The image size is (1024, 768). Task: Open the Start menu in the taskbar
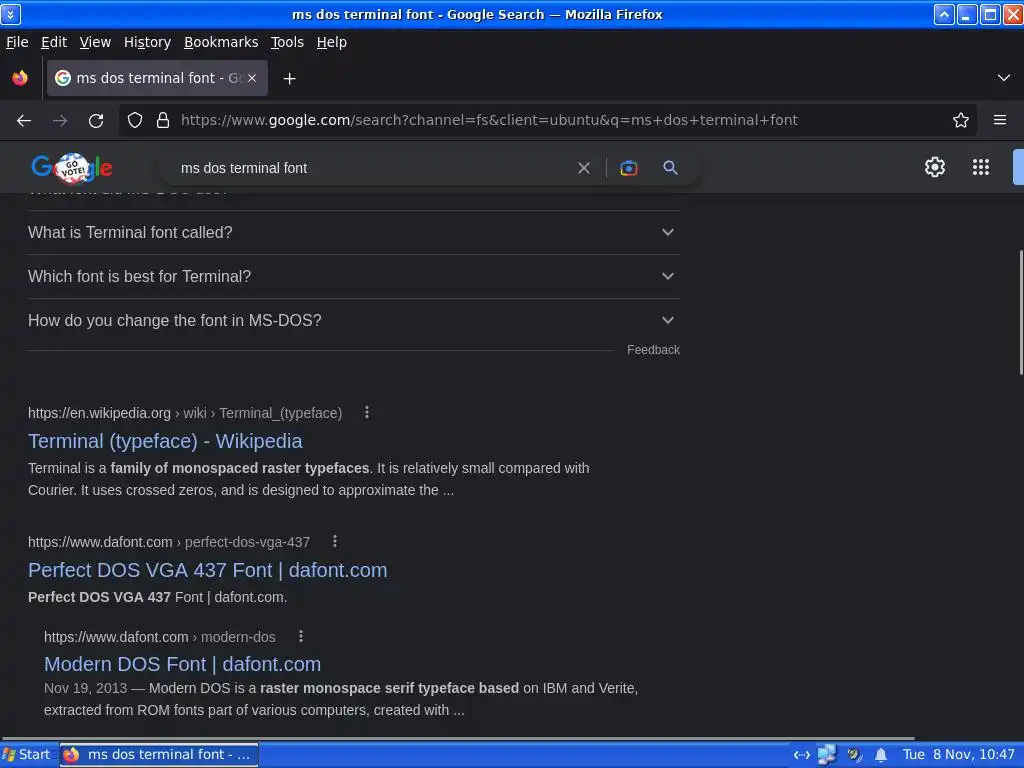pos(26,754)
